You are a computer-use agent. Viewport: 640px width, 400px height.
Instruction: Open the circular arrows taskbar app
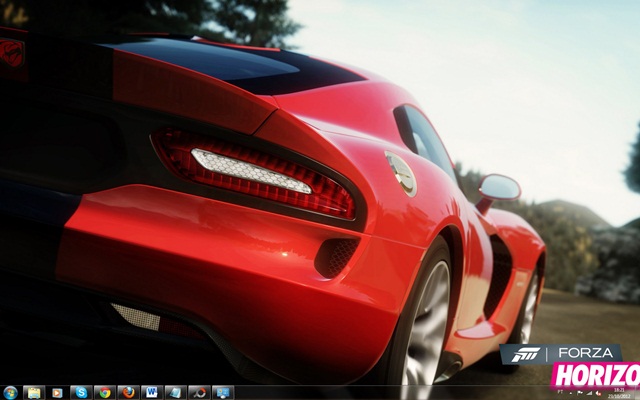pos(199,393)
